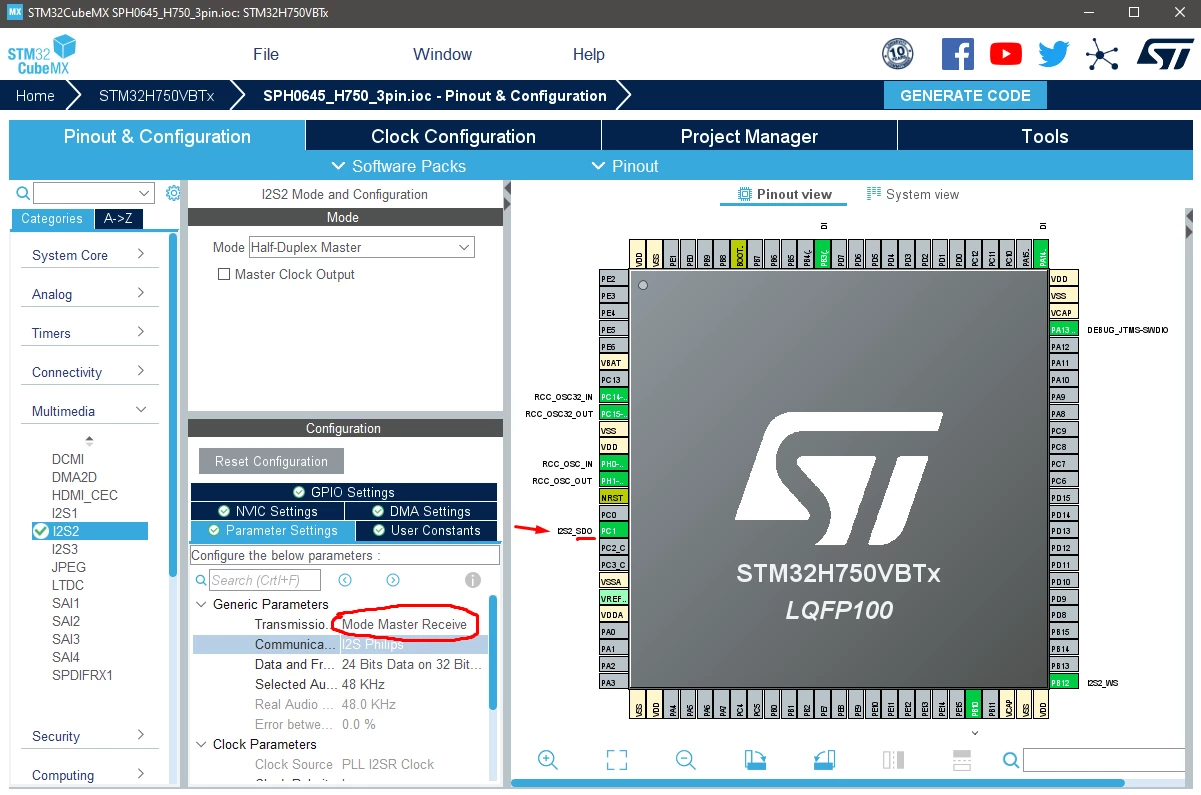Viewport: 1201px width, 795px height.
Task: Click the Reset Configuration button
Action: click(271, 461)
